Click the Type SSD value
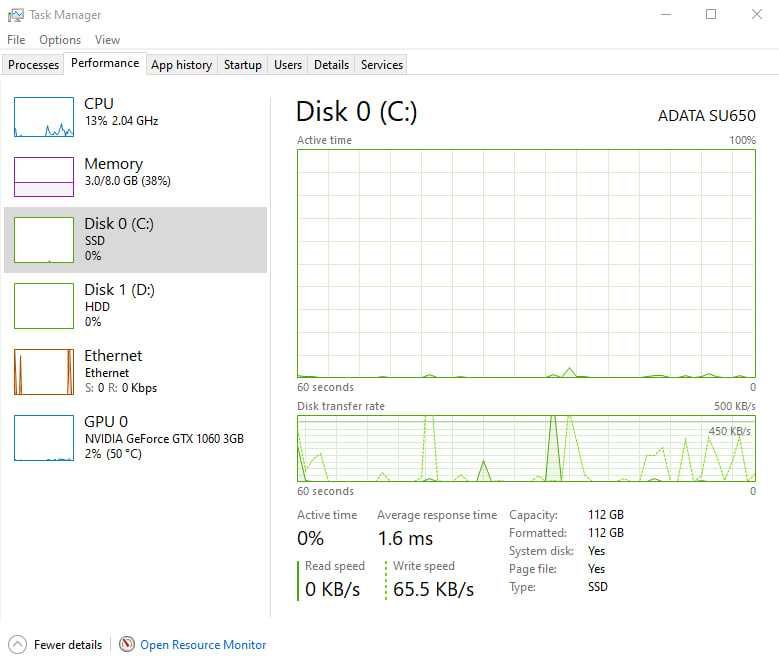Image resolution: width=779 pixels, height=669 pixels. coord(598,587)
